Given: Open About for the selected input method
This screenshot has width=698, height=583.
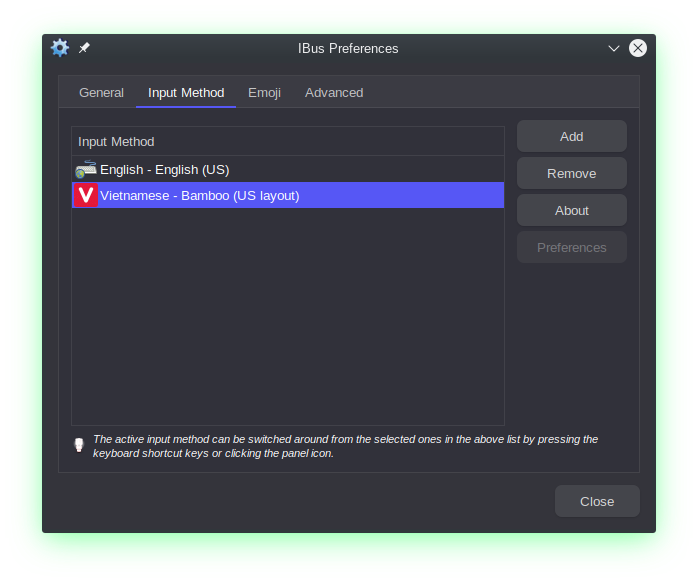Looking at the screenshot, I should pyautogui.click(x=571, y=210).
